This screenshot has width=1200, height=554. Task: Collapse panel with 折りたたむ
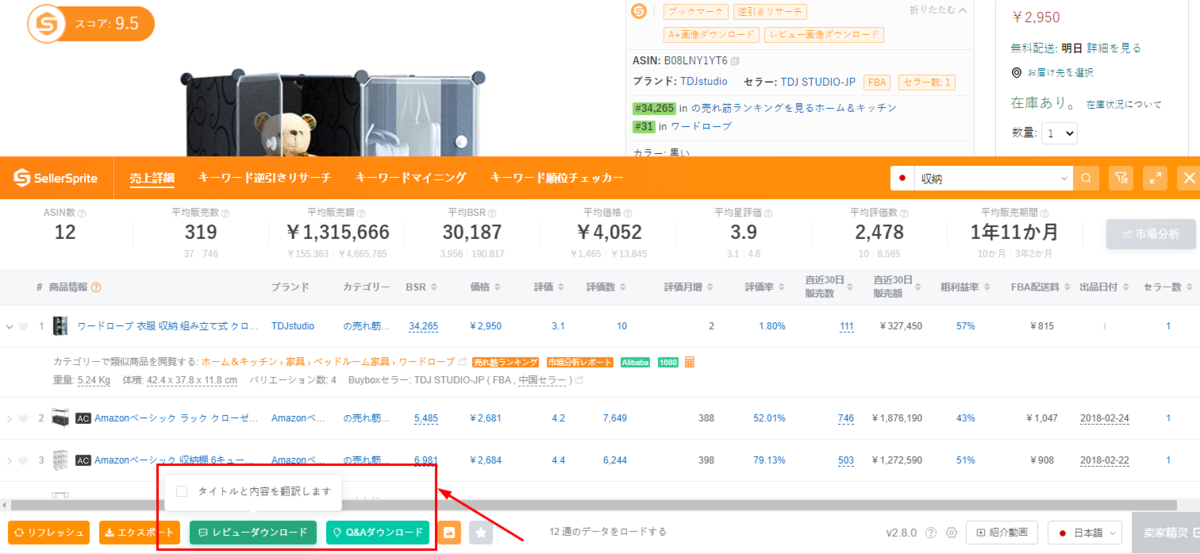pyautogui.click(x=938, y=10)
